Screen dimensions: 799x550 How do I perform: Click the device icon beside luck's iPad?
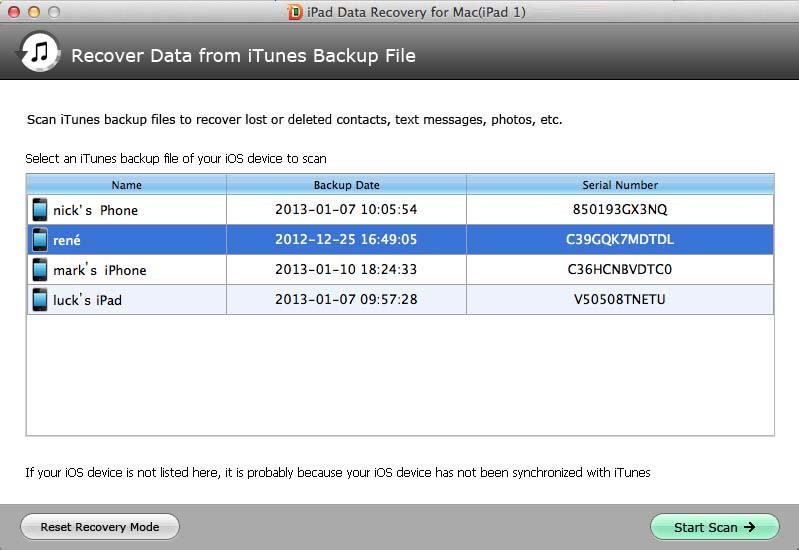click(x=40, y=300)
